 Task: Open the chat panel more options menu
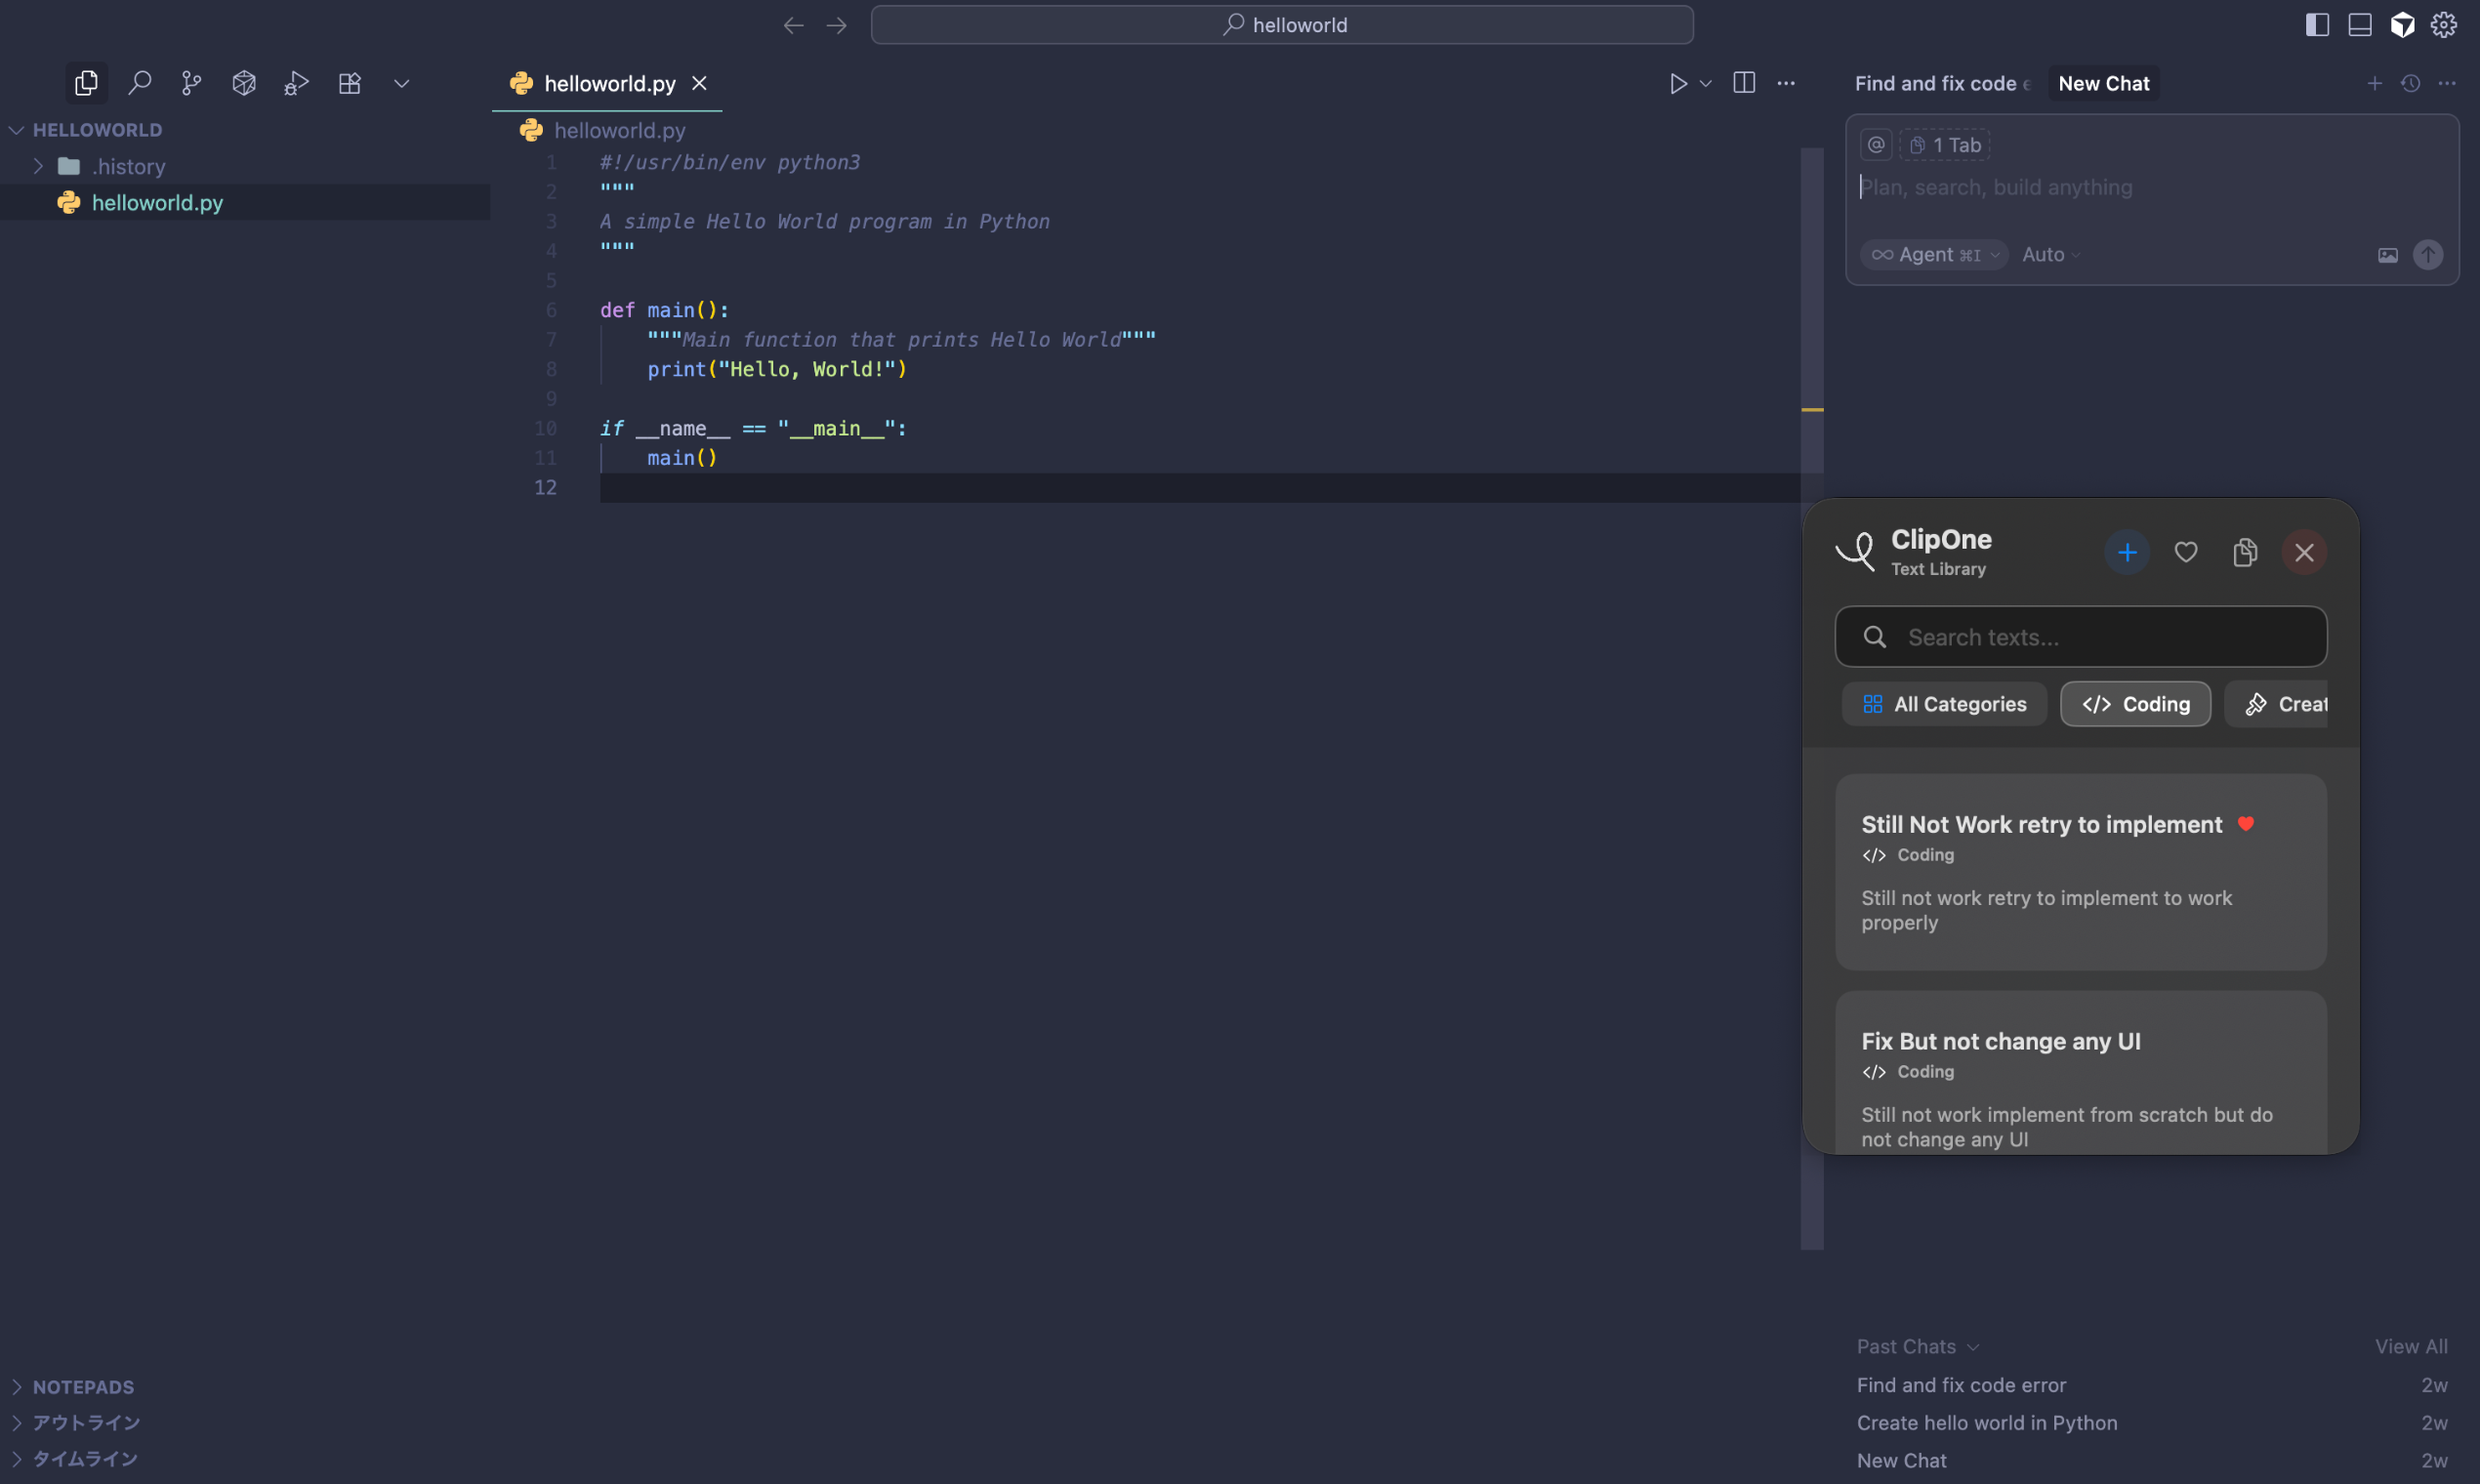click(2446, 83)
